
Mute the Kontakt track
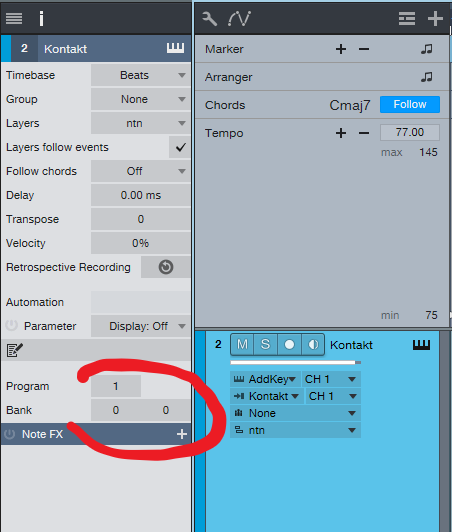[242, 345]
